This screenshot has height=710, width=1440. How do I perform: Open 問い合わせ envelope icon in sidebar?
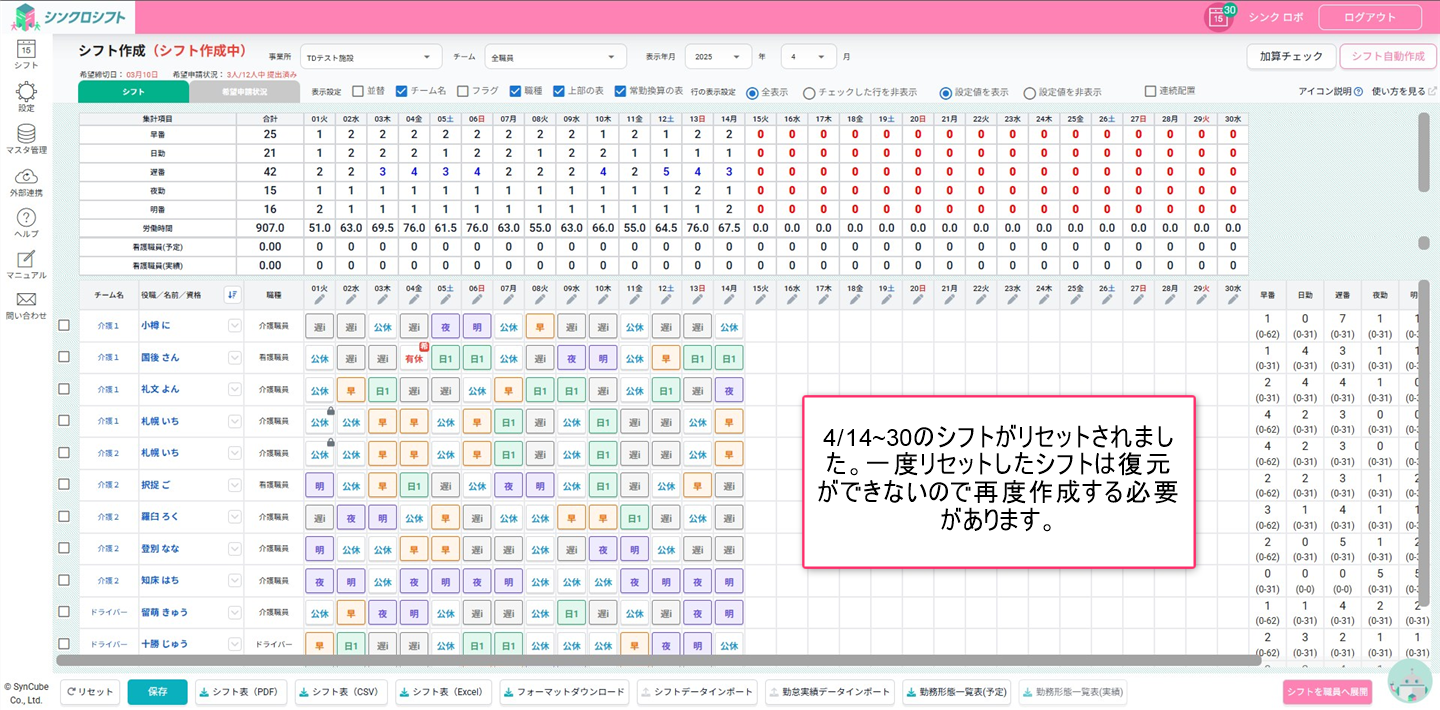click(26, 299)
